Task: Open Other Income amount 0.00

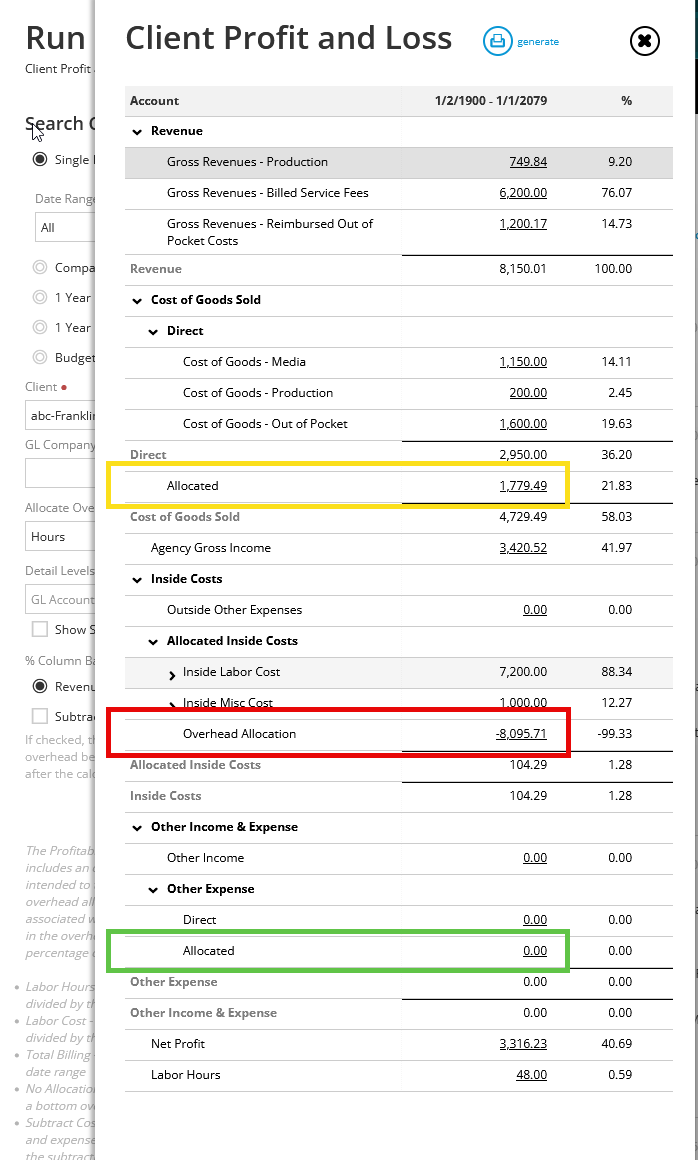Action: 535,858
